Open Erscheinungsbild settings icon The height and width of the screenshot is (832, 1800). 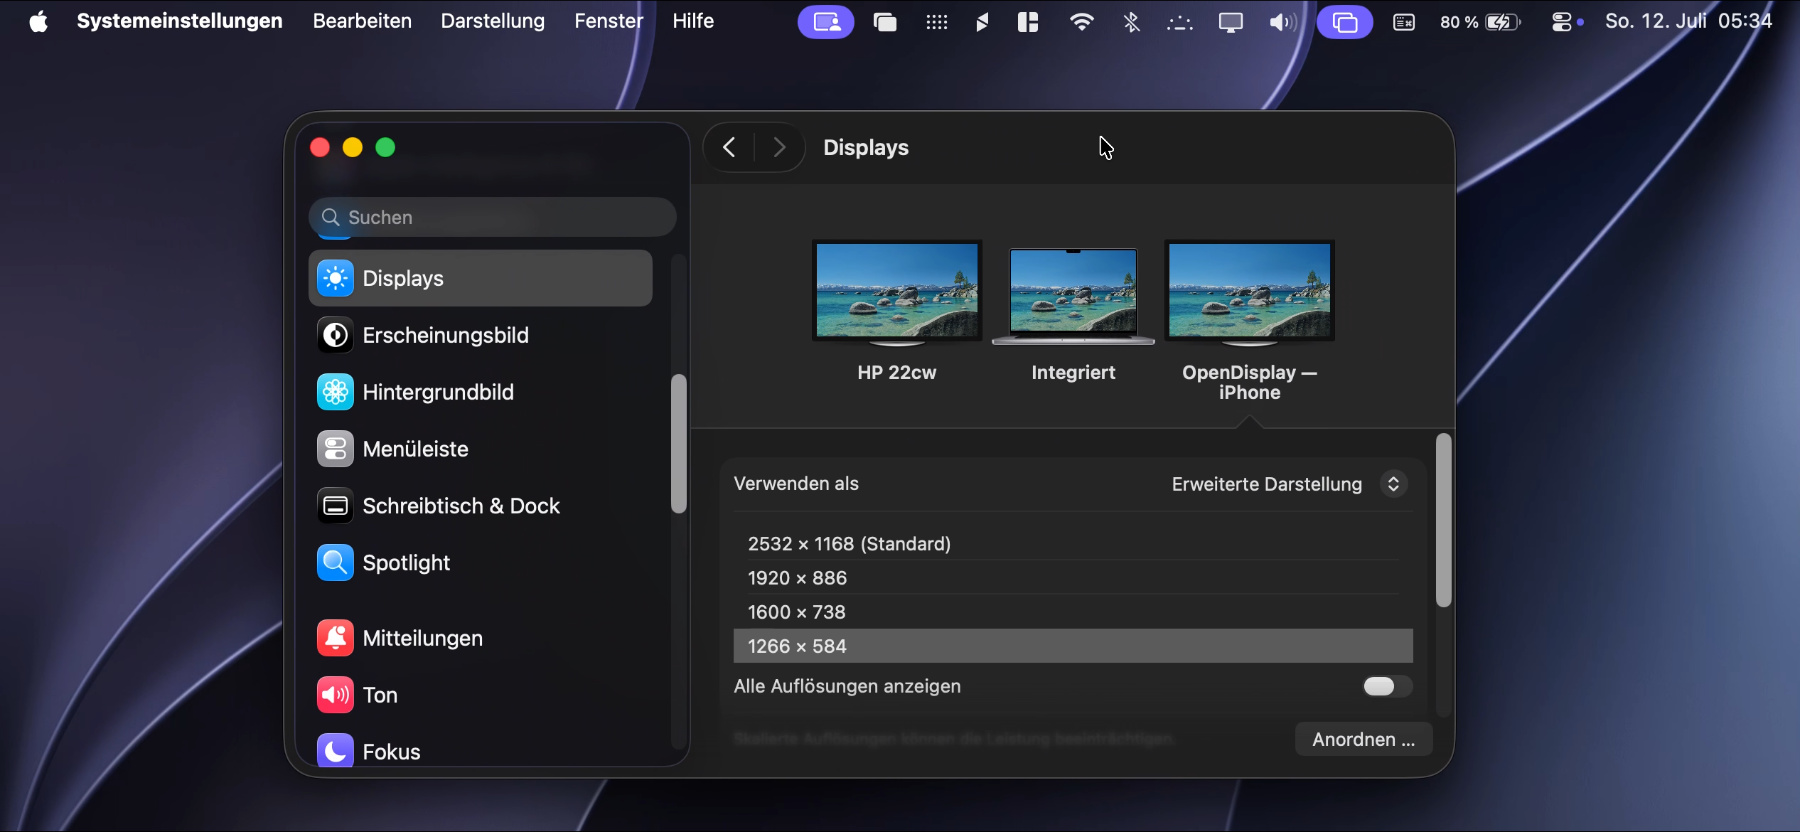[x=335, y=335]
